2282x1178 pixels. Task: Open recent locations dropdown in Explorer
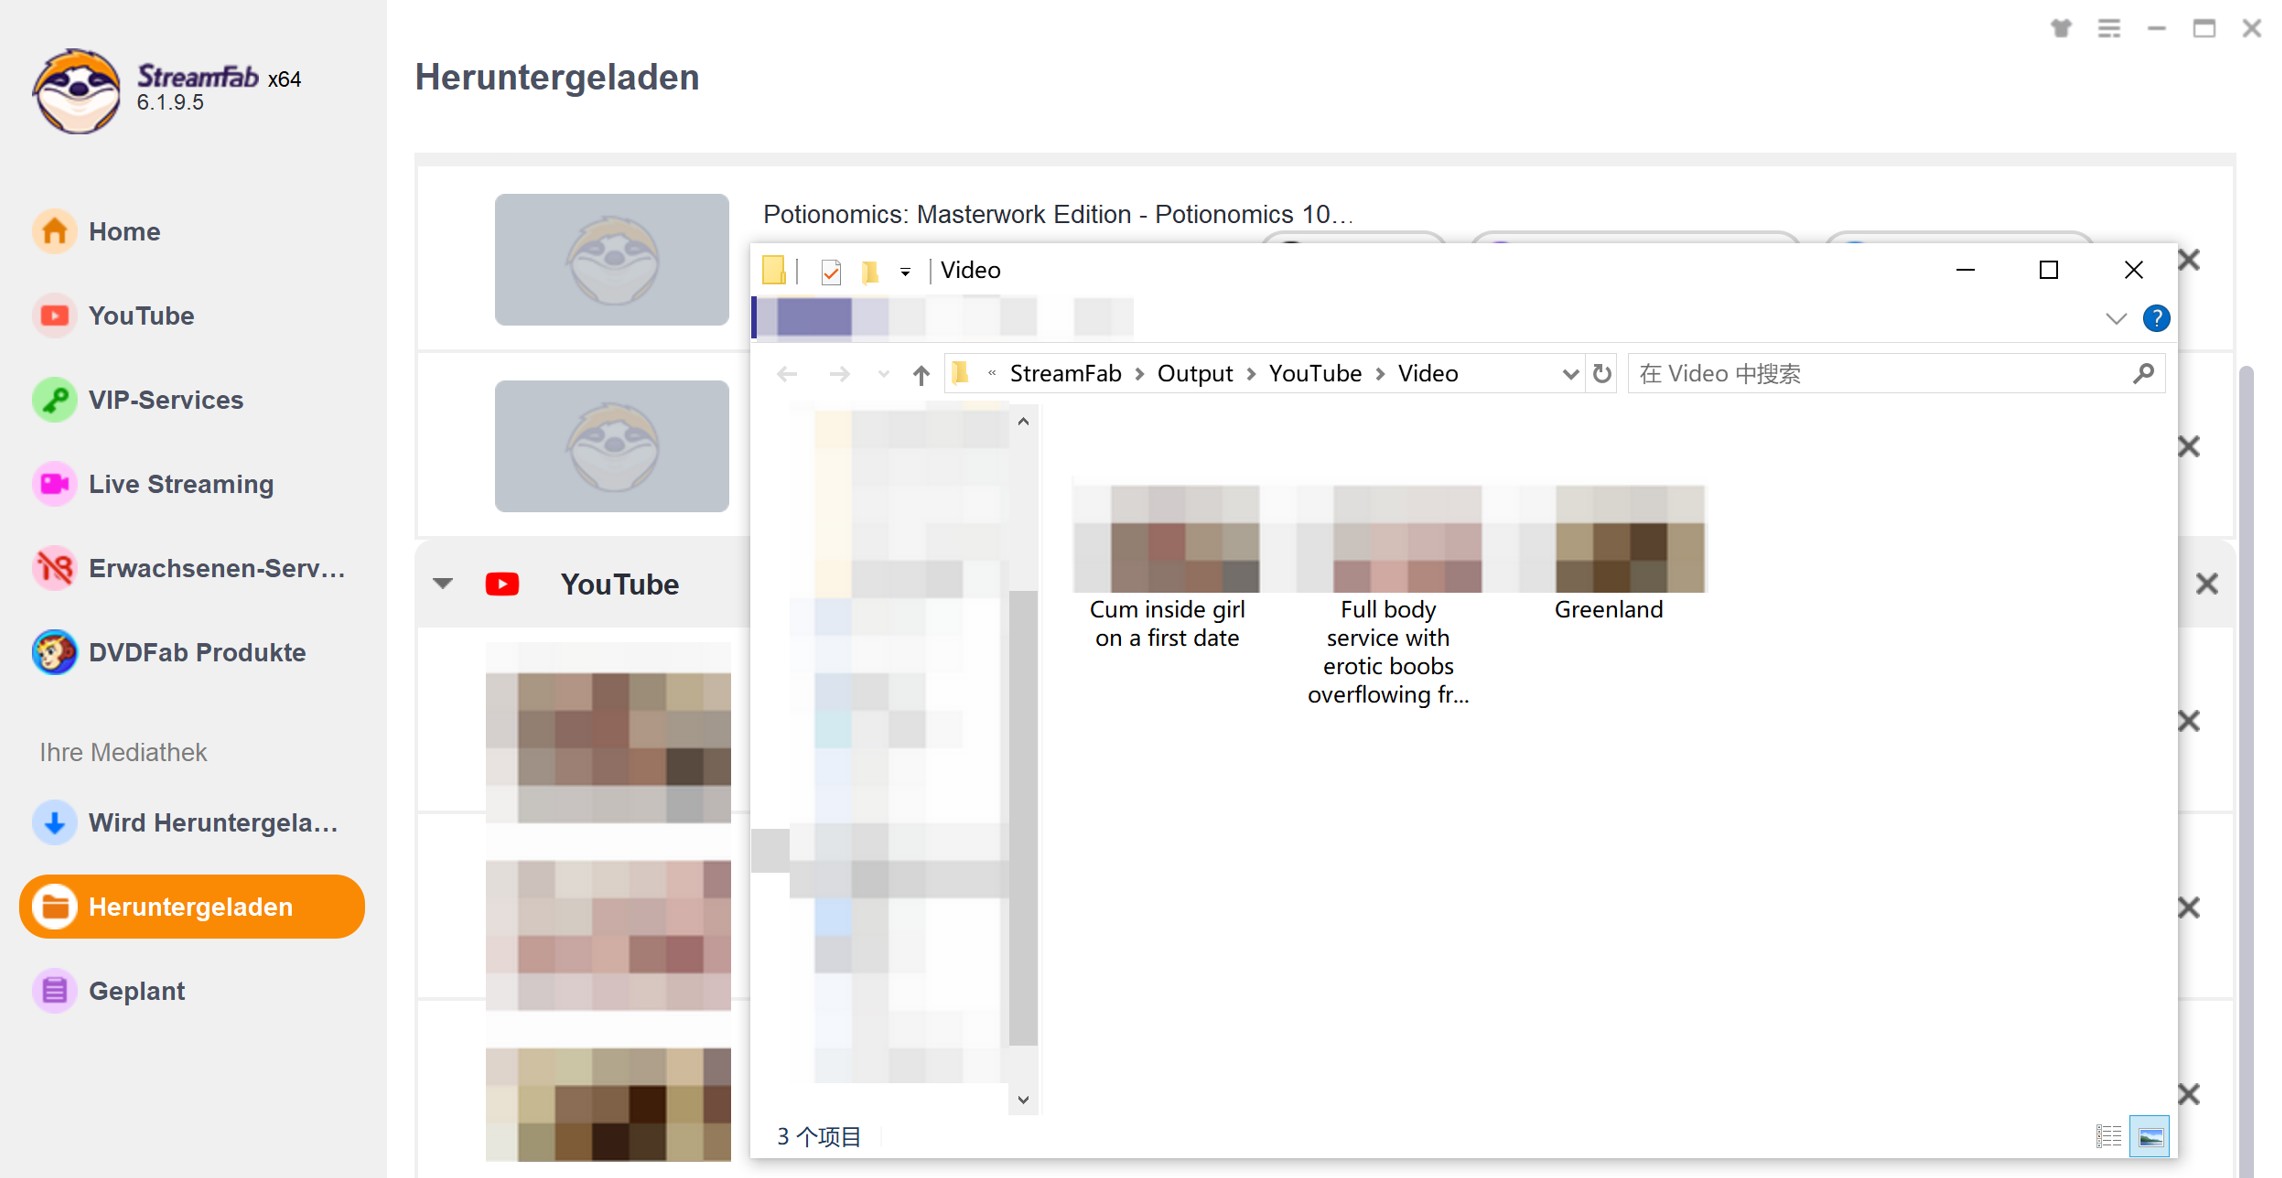pyautogui.click(x=883, y=374)
